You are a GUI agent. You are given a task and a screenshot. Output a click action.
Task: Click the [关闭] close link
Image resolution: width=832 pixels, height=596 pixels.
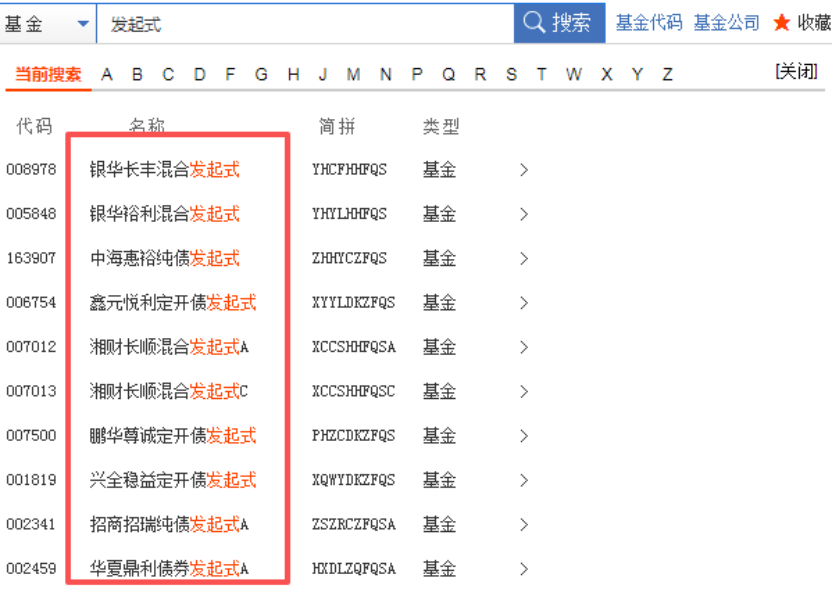click(x=796, y=71)
